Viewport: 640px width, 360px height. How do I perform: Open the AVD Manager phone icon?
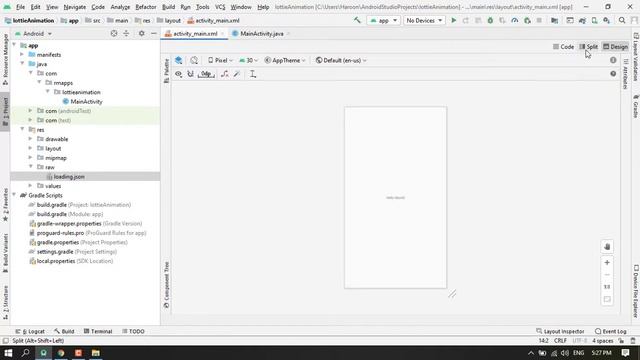(594, 20)
